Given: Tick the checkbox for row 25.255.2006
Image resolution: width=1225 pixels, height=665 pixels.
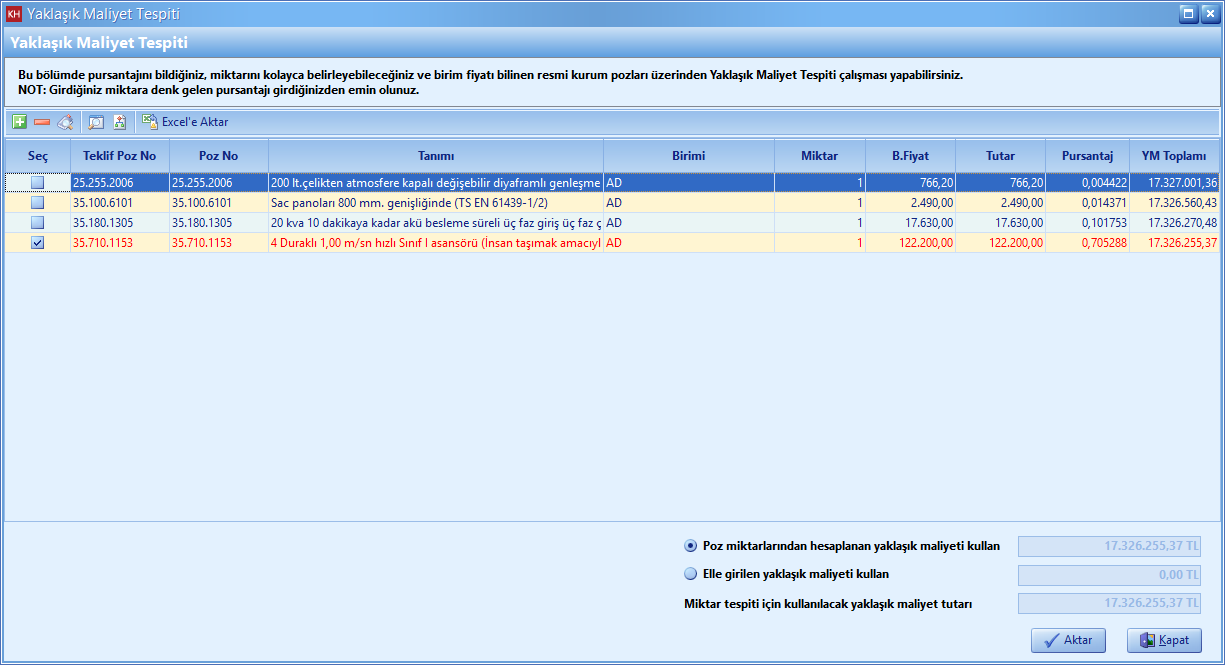Looking at the screenshot, I should (37, 183).
